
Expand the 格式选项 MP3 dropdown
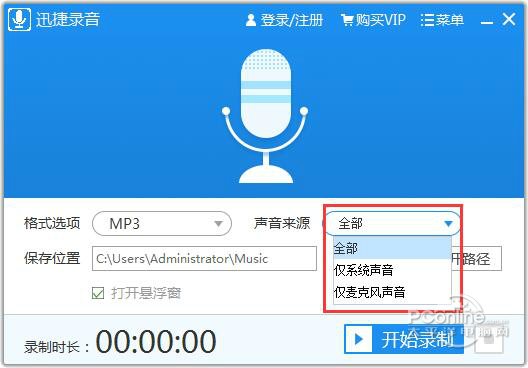162,224
